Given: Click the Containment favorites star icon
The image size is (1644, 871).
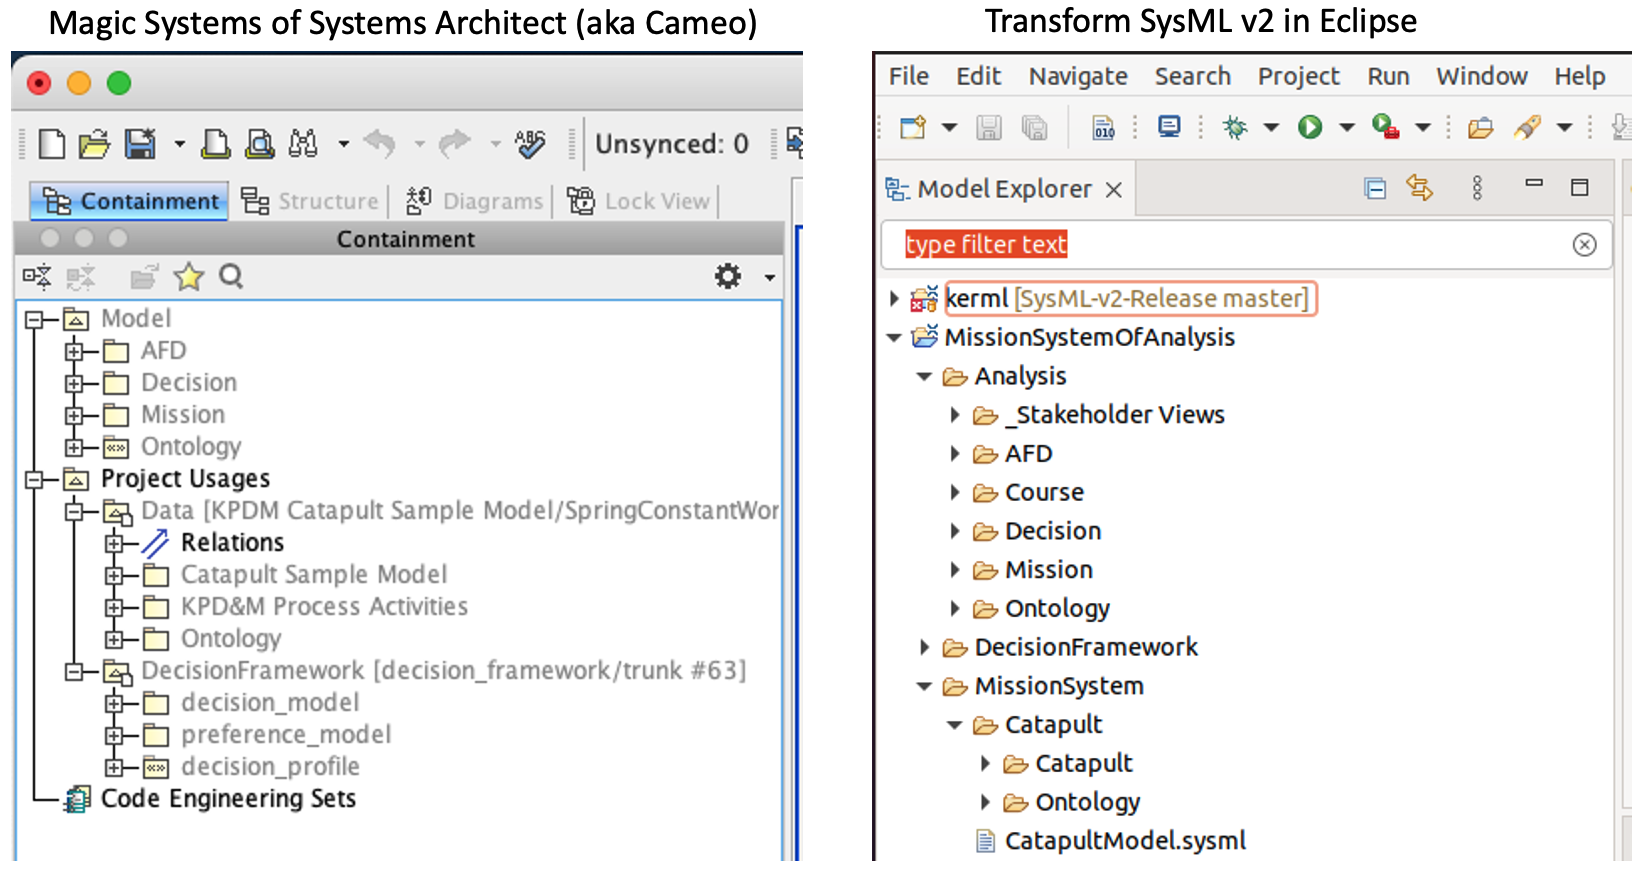Looking at the screenshot, I should click(188, 277).
